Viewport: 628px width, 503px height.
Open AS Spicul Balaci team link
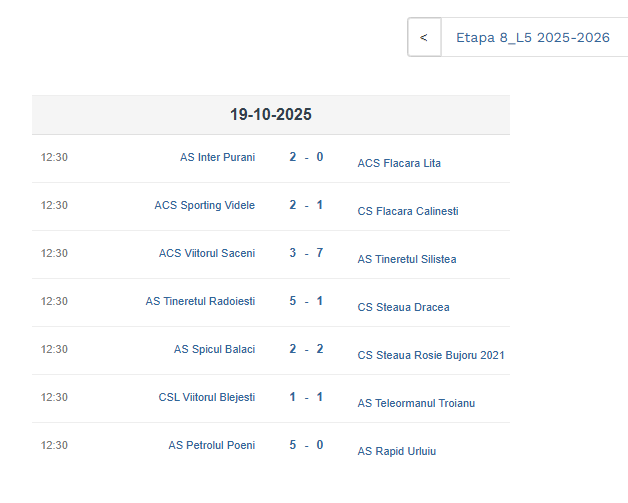click(214, 349)
